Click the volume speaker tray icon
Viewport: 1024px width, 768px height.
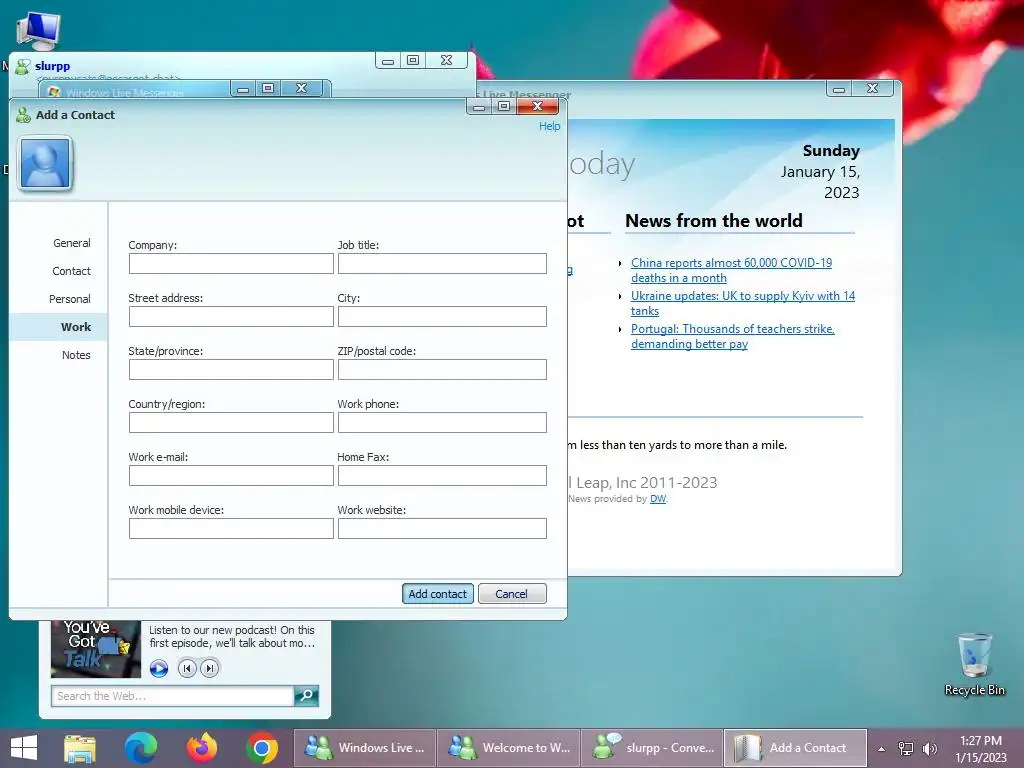(930, 748)
